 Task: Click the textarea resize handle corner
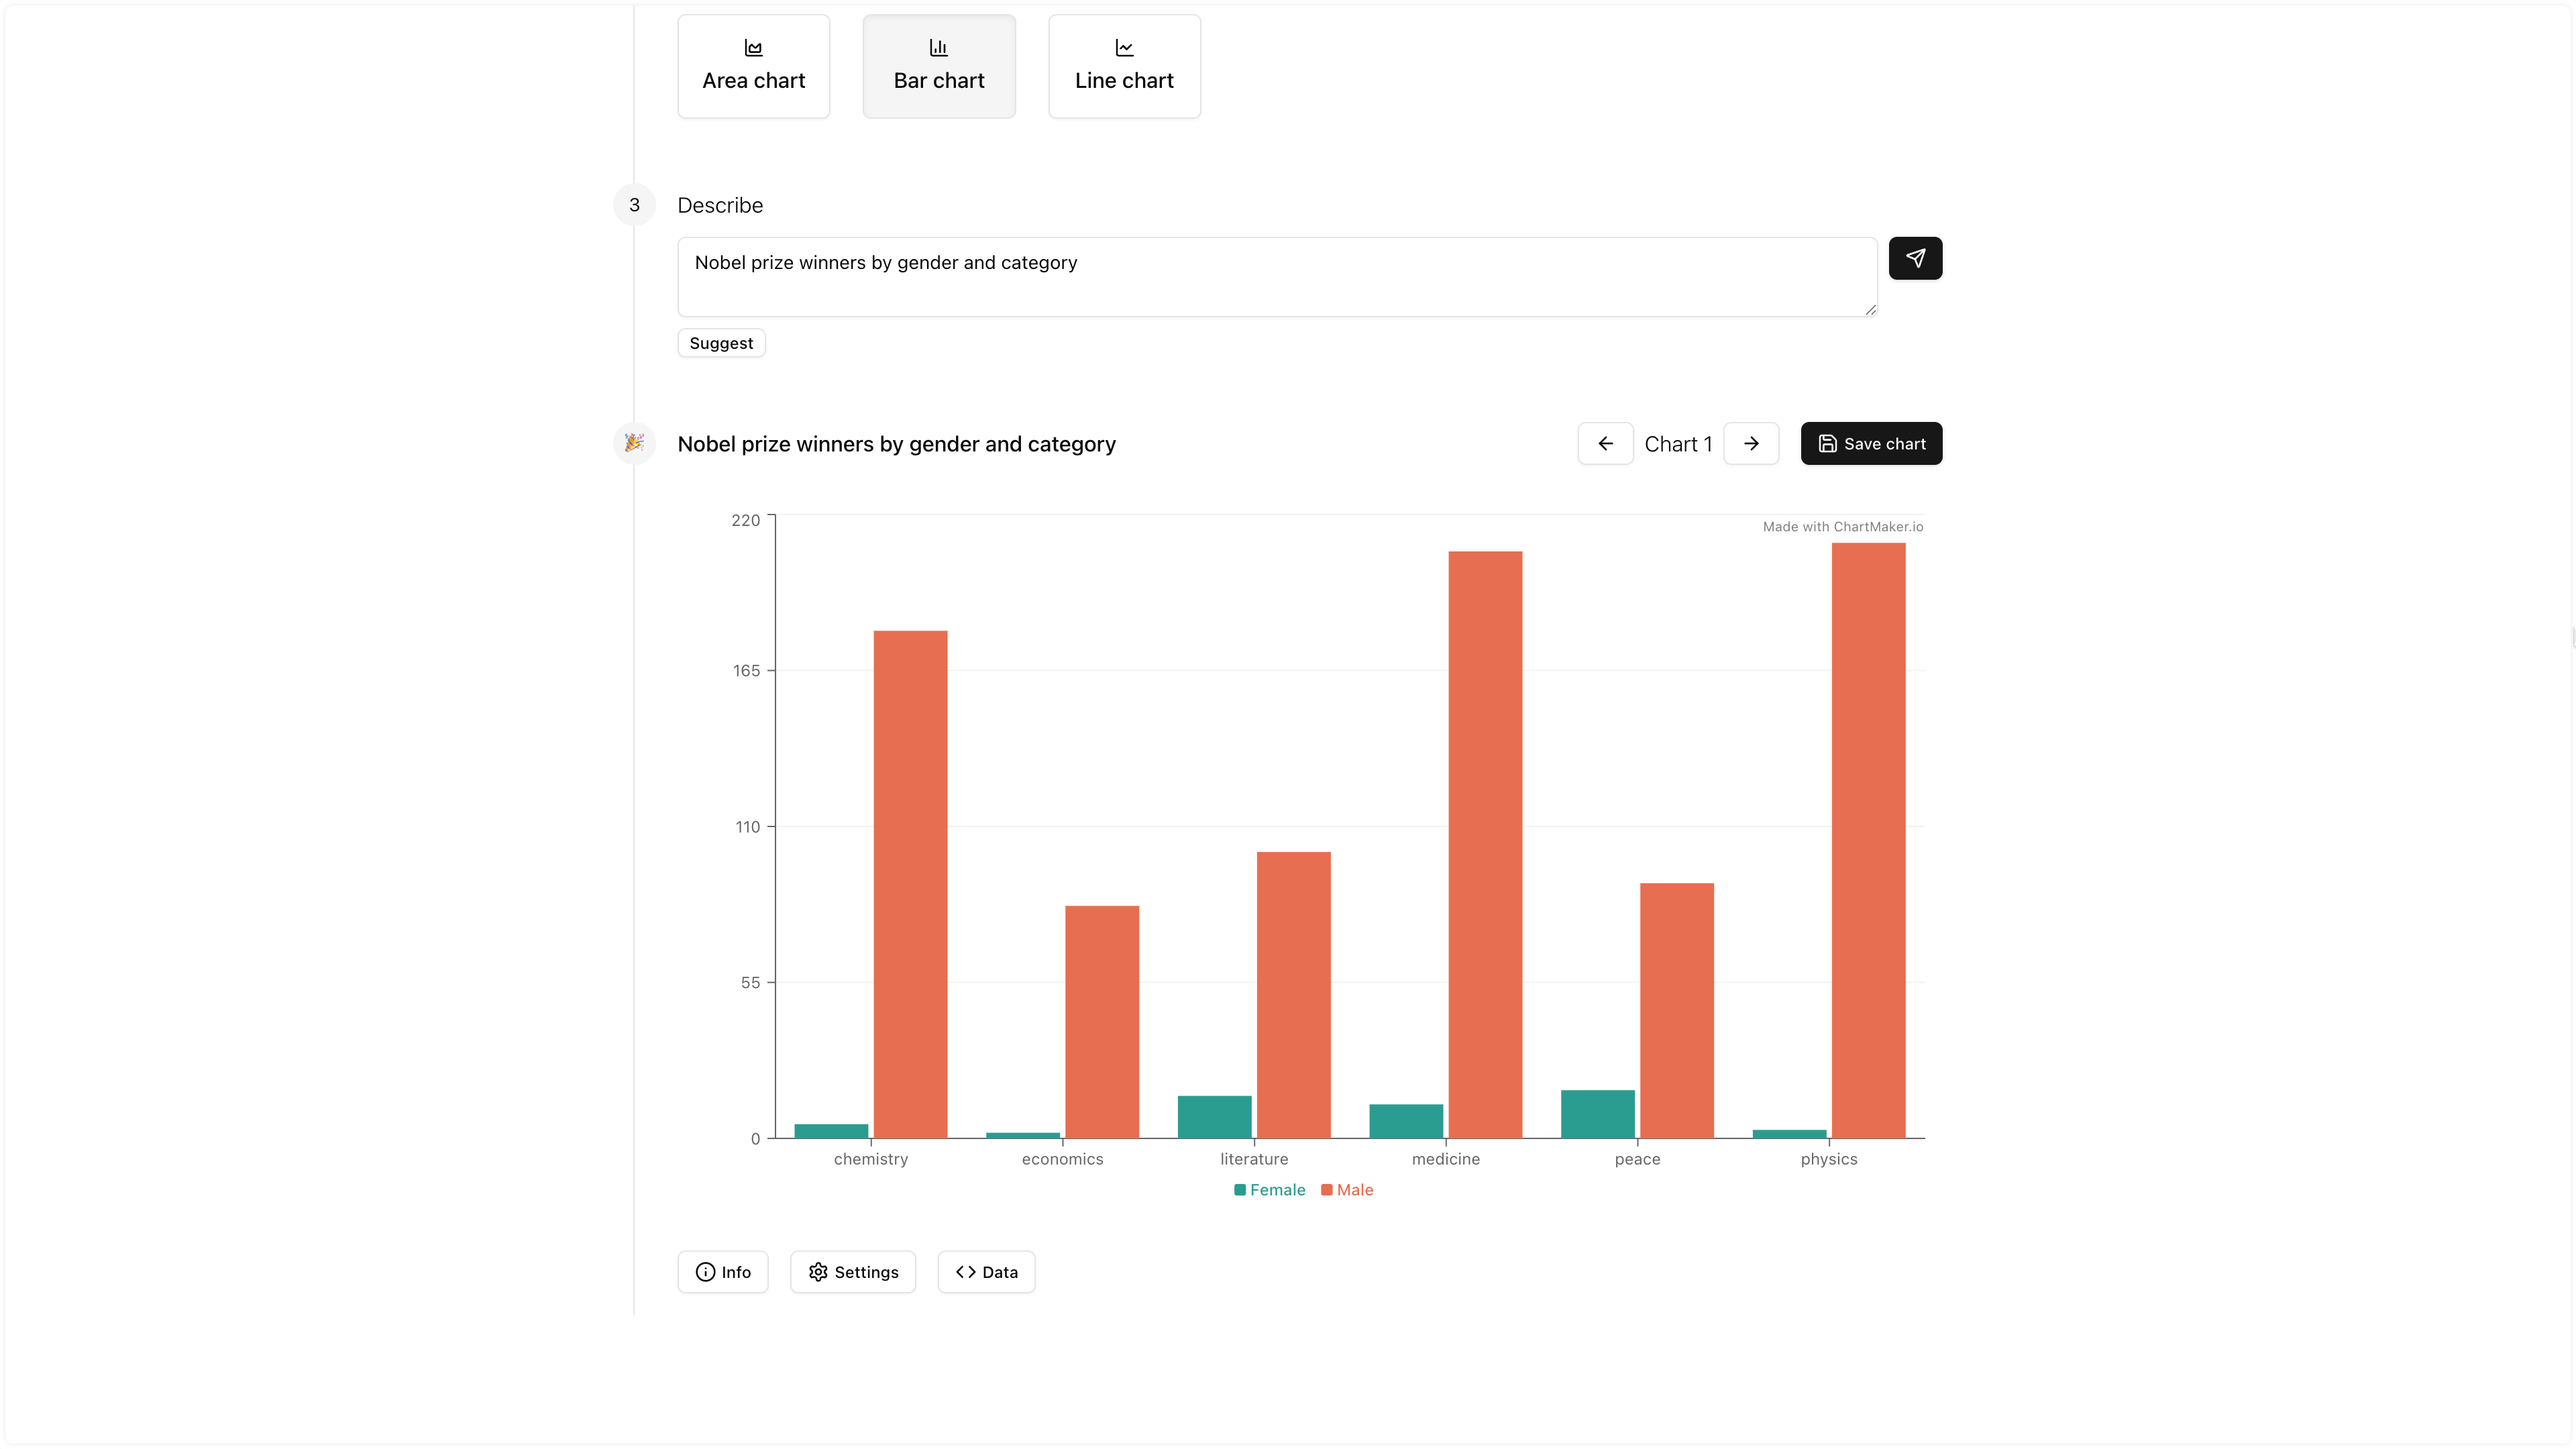[1870, 310]
